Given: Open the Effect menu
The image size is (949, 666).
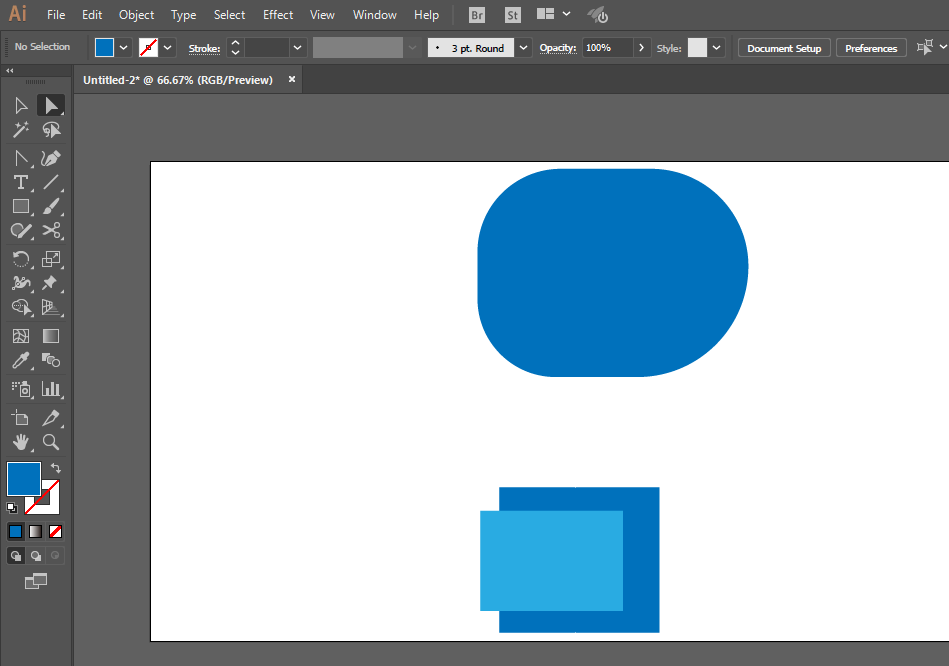Looking at the screenshot, I should point(278,15).
